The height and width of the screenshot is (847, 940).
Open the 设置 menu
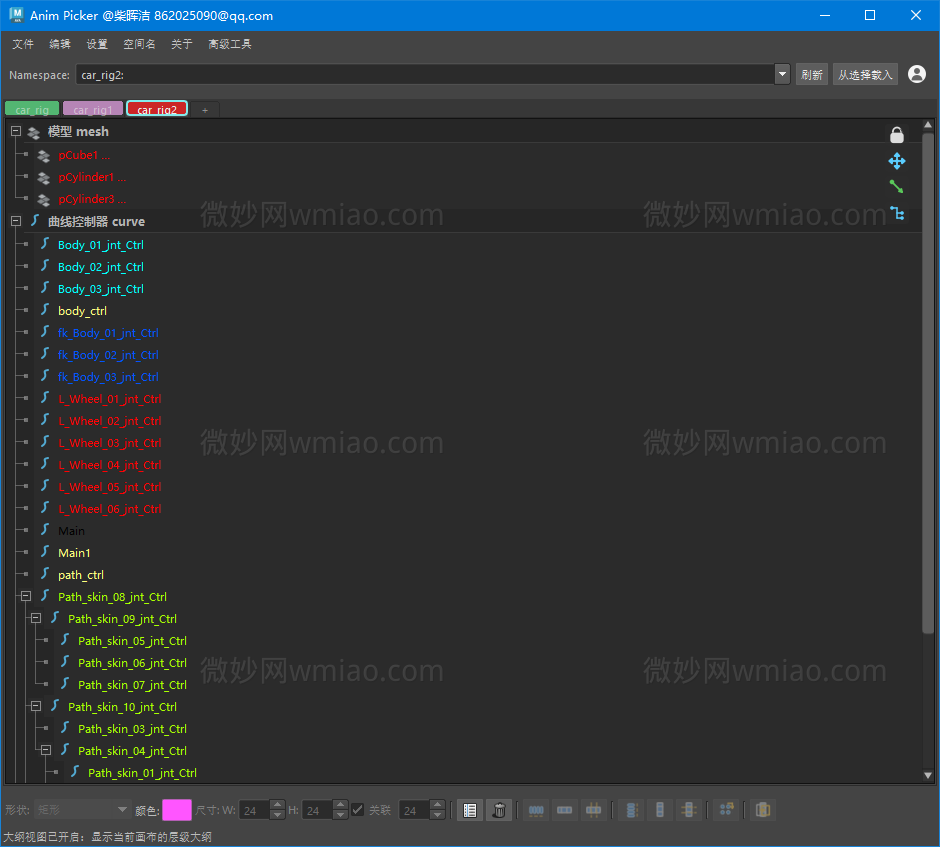point(97,44)
